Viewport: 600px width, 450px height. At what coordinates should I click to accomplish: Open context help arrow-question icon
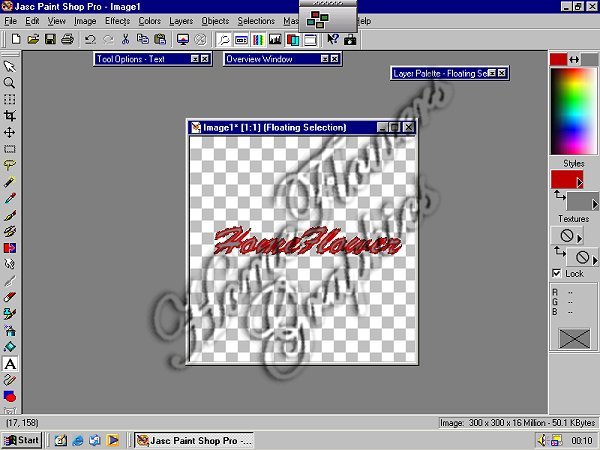333,39
